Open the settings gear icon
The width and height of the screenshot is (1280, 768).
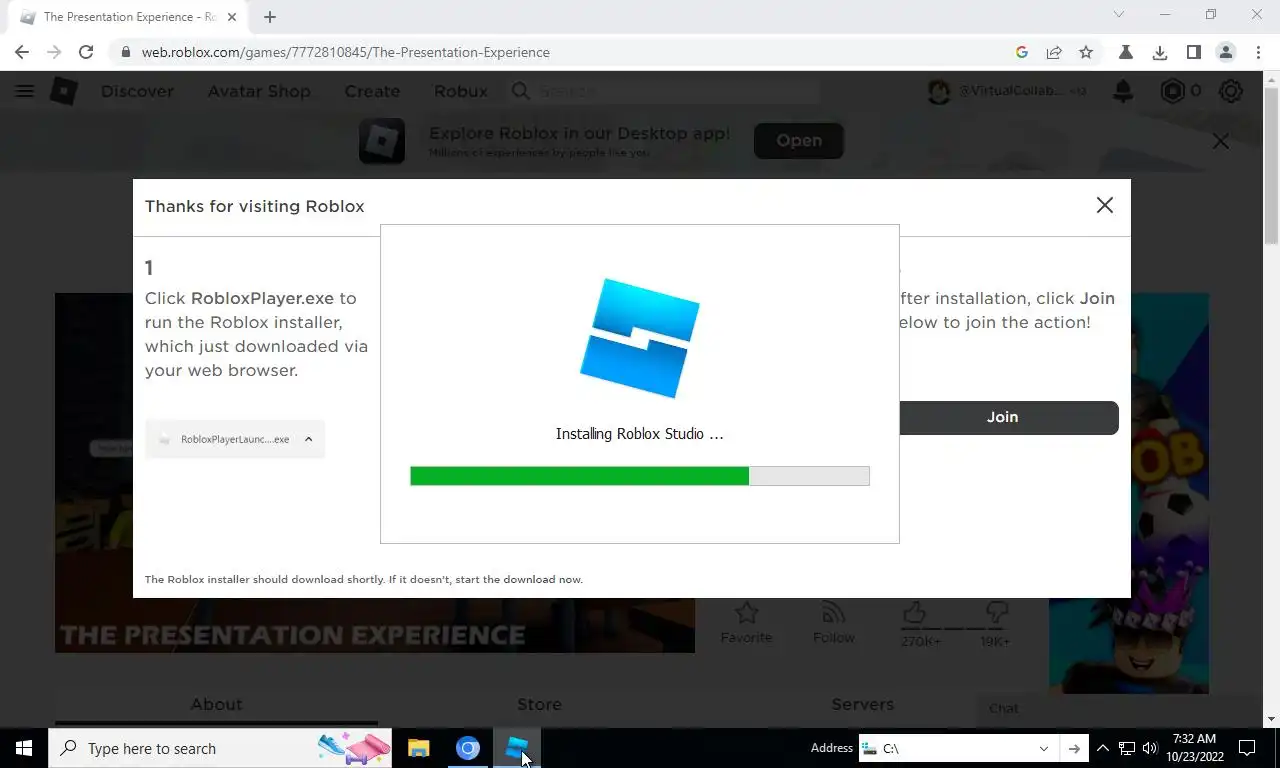tap(1231, 91)
